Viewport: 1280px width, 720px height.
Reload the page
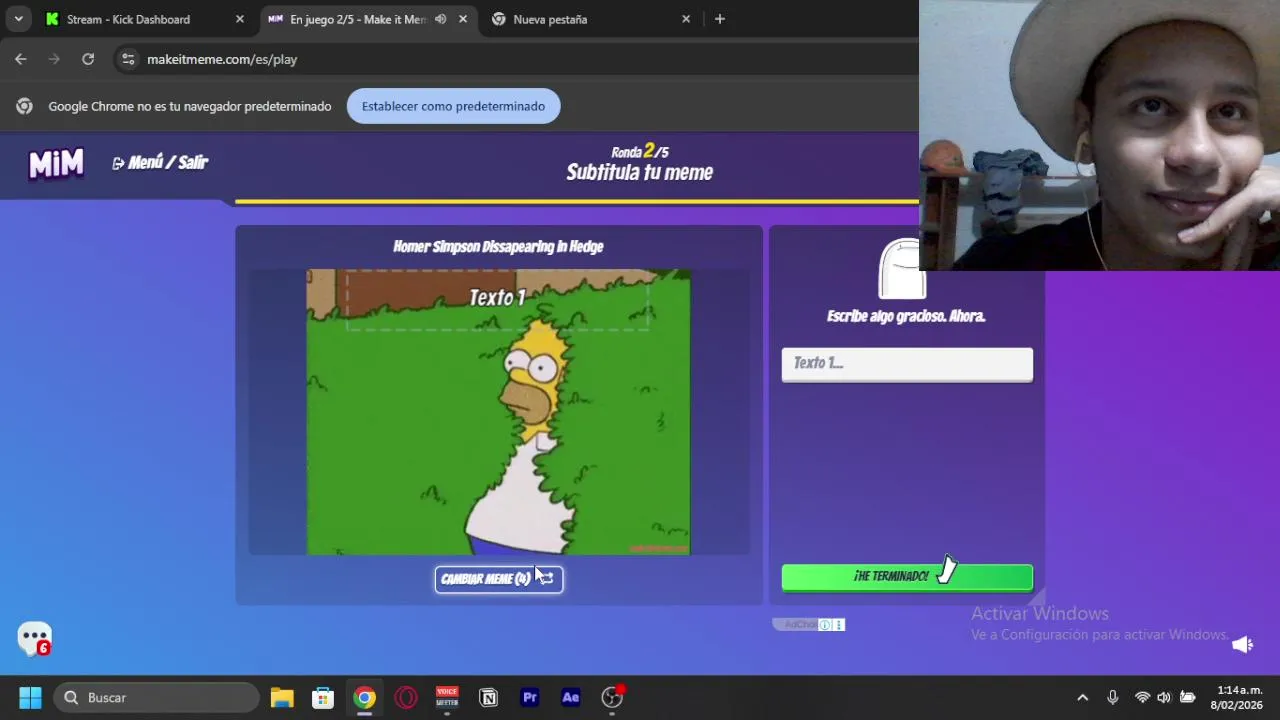point(88,59)
